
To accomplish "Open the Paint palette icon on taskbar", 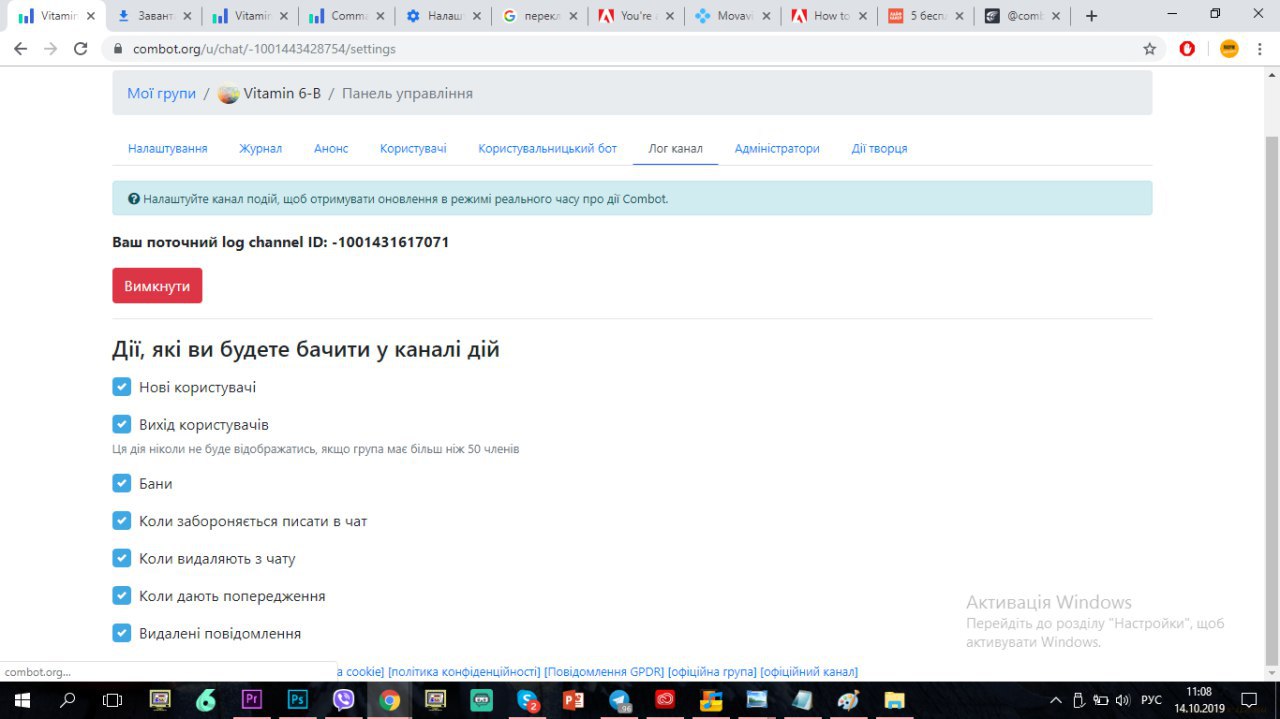I will [848, 700].
